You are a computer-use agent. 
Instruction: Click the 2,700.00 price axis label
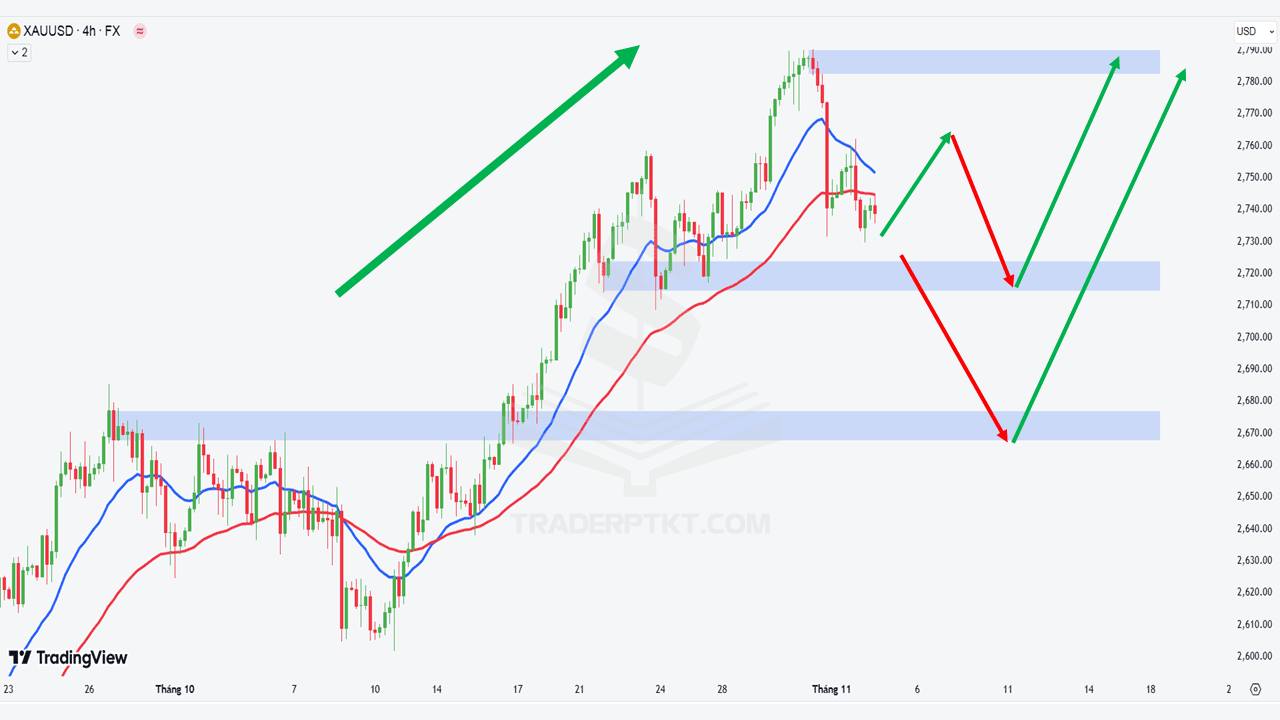(1254, 337)
